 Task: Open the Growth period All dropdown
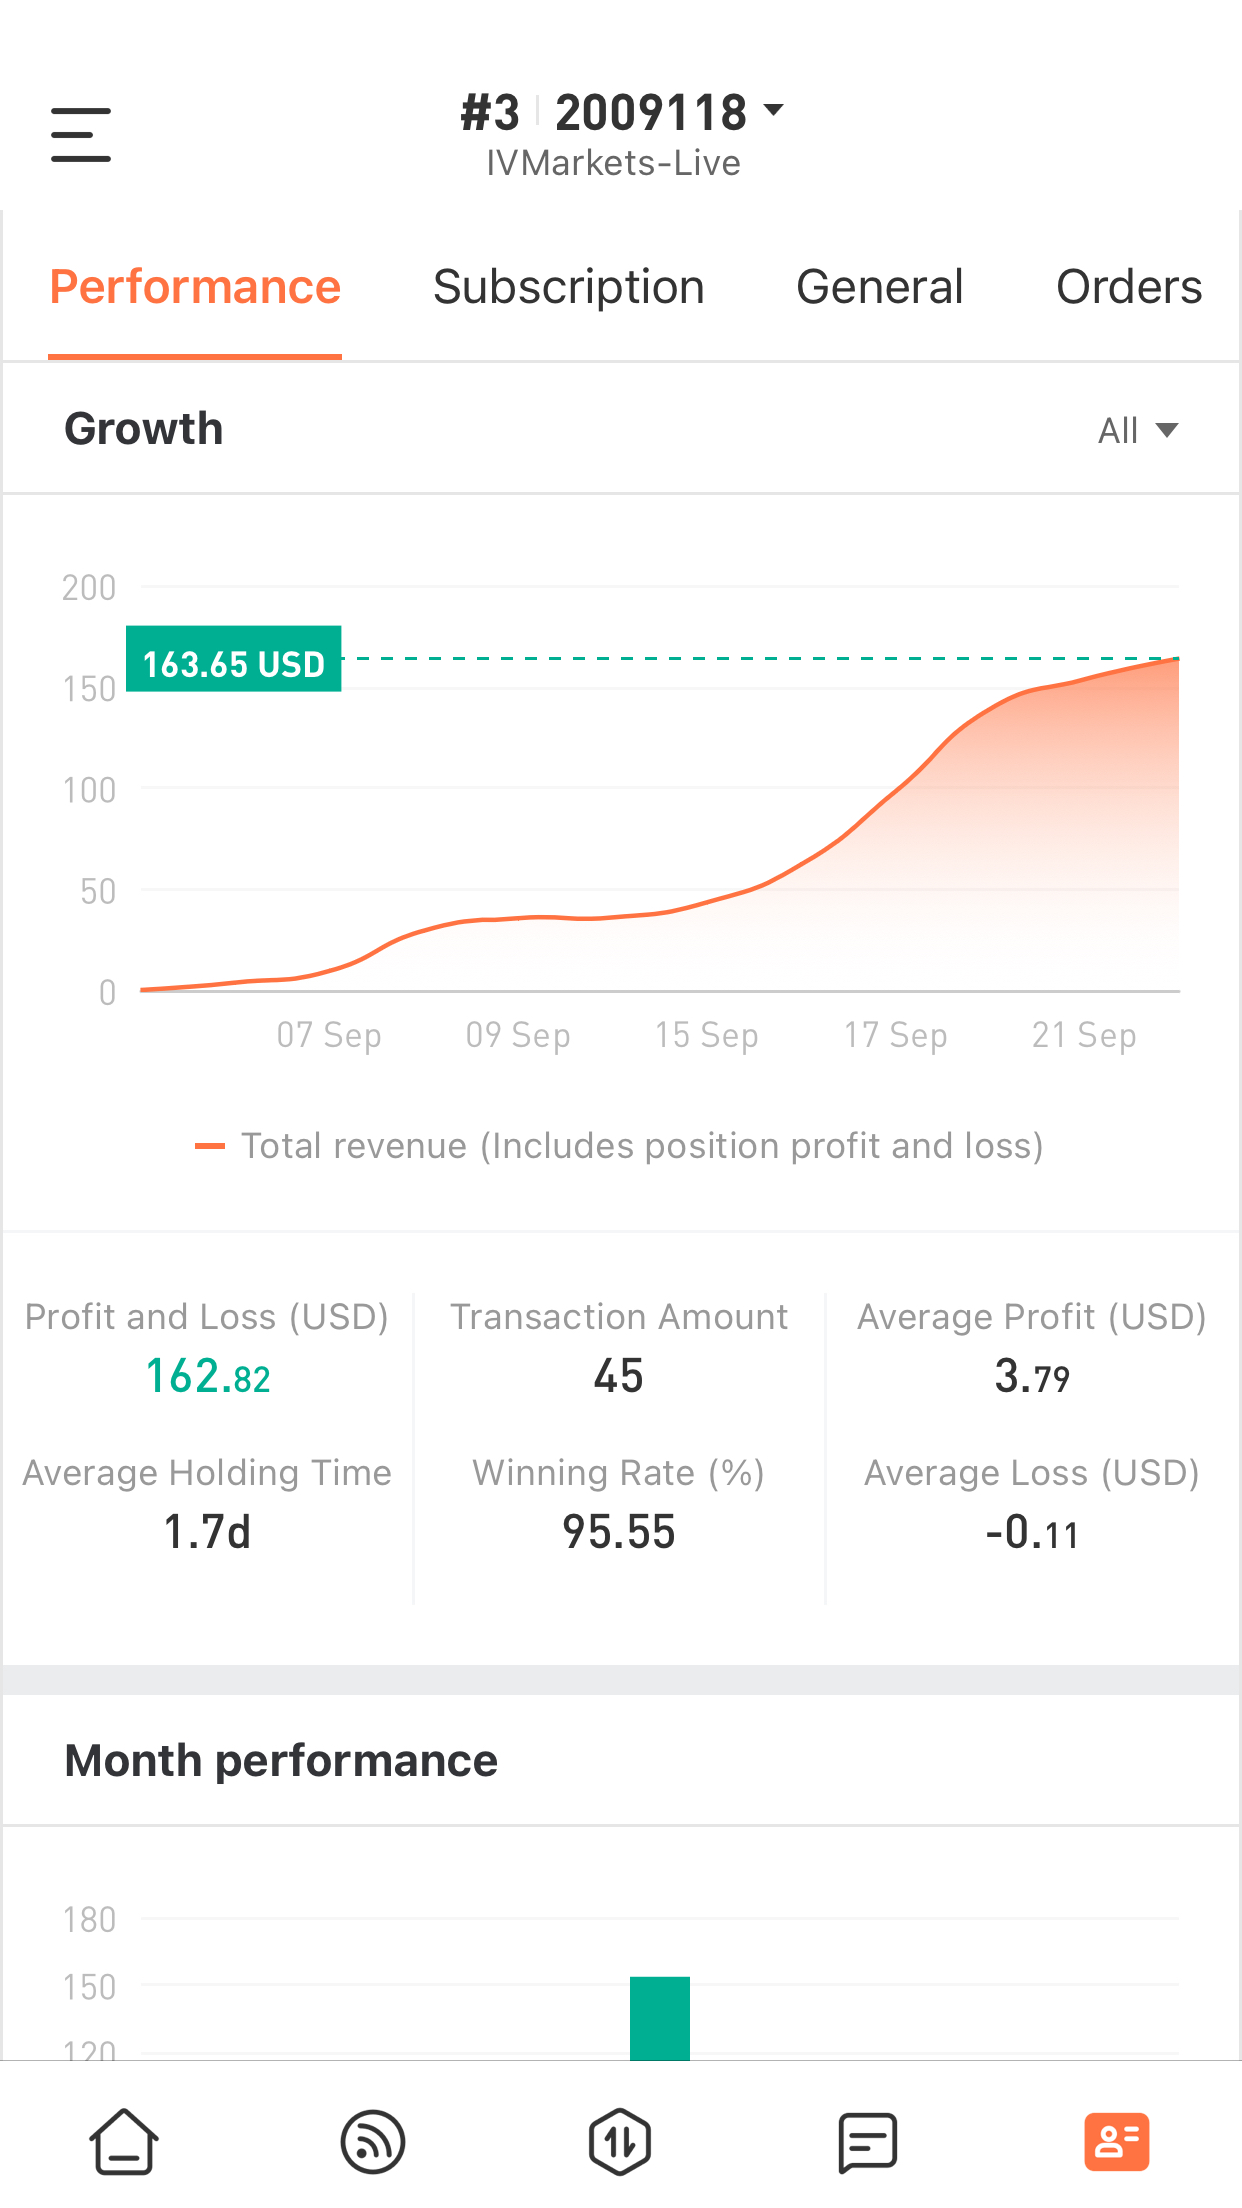coord(1138,431)
